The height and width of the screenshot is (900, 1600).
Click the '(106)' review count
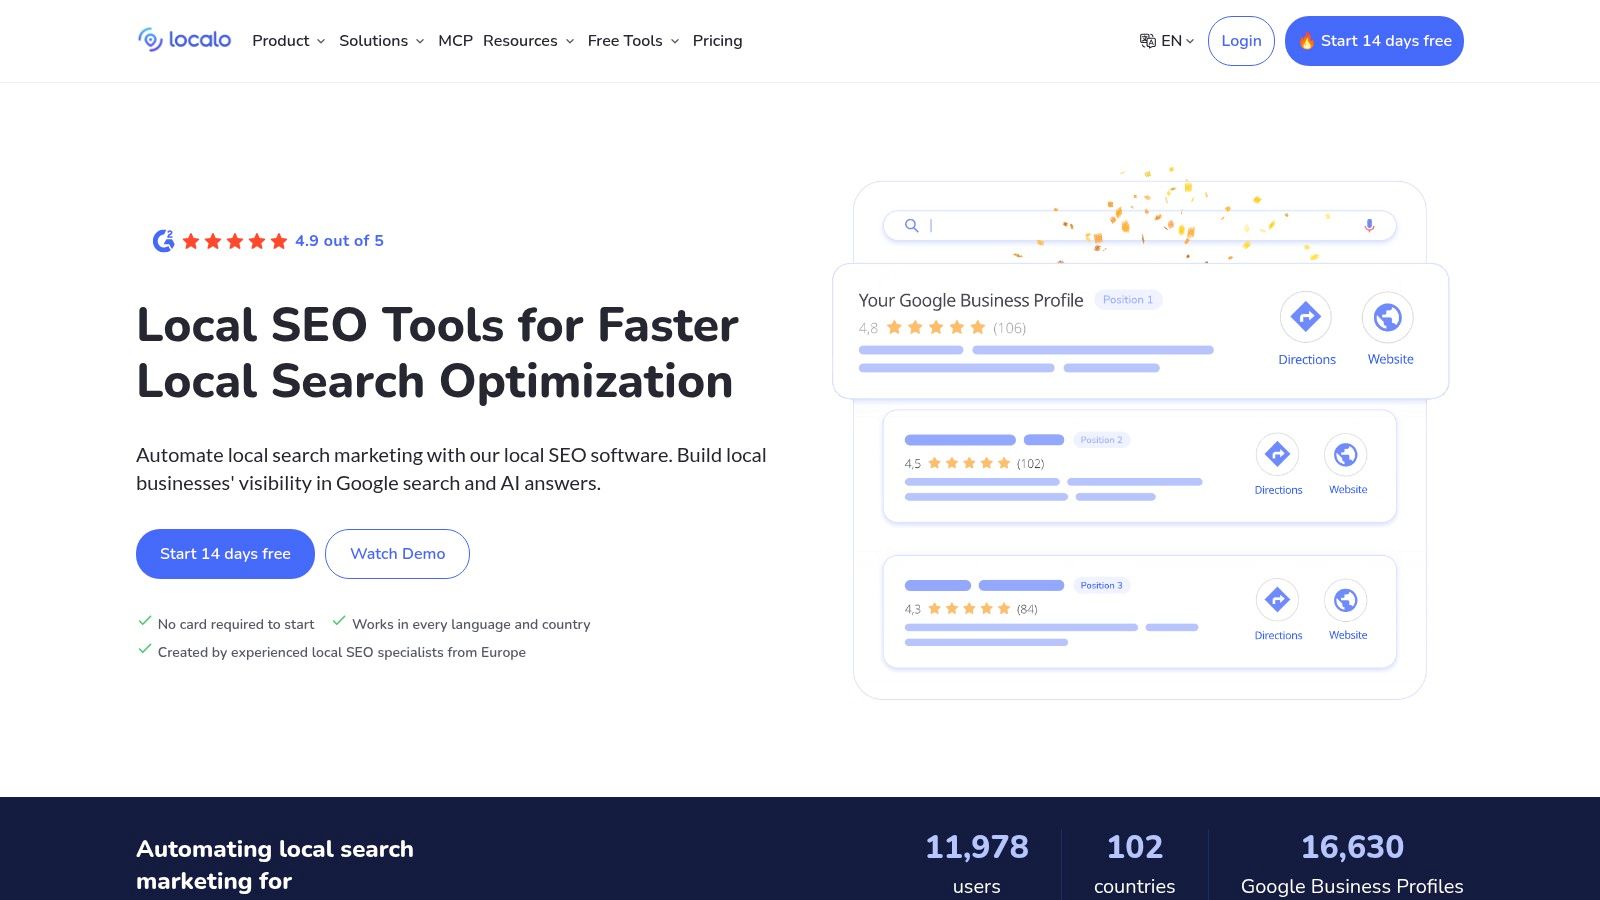[1009, 328]
